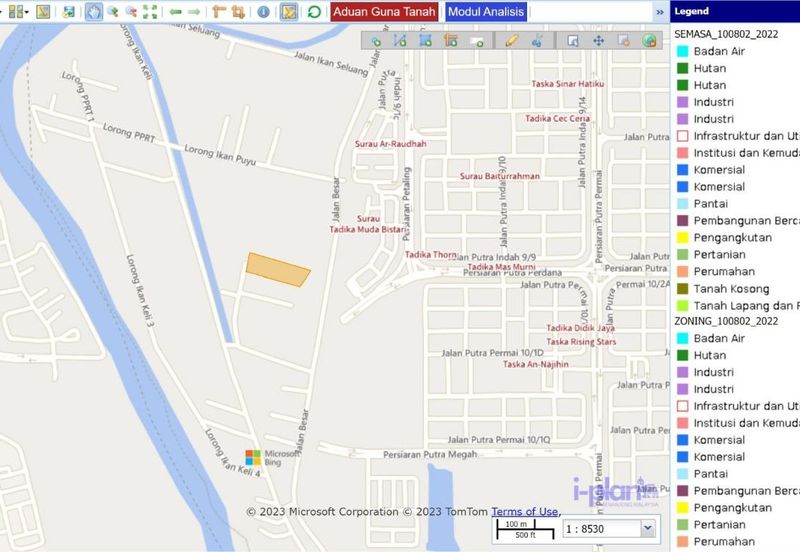
Task: Click the blue info identify tool
Action: (263, 12)
